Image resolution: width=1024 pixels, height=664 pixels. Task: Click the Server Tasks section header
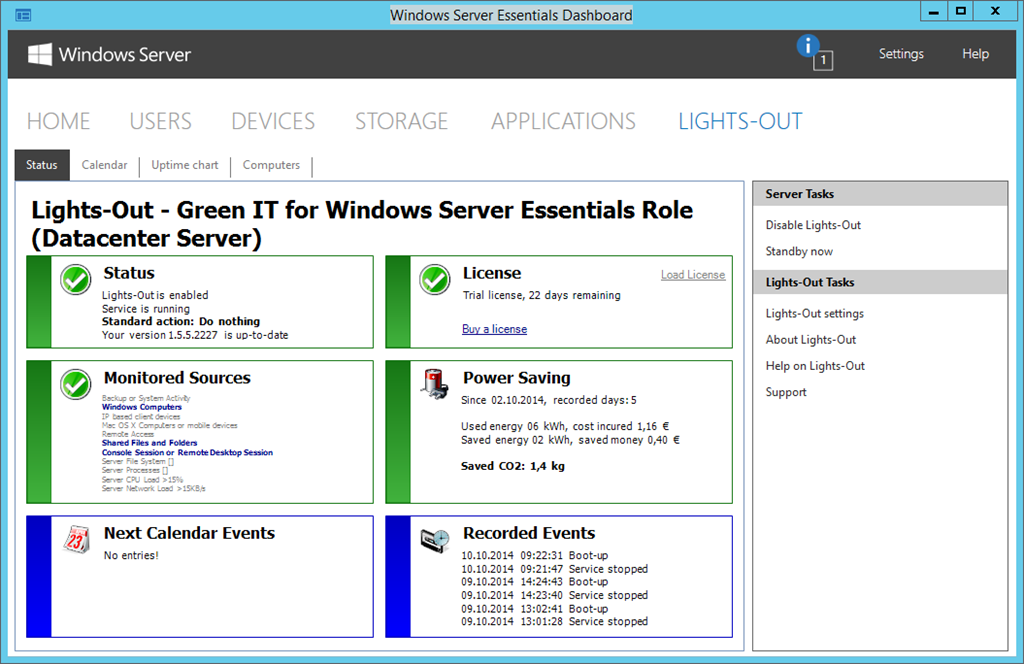point(880,194)
